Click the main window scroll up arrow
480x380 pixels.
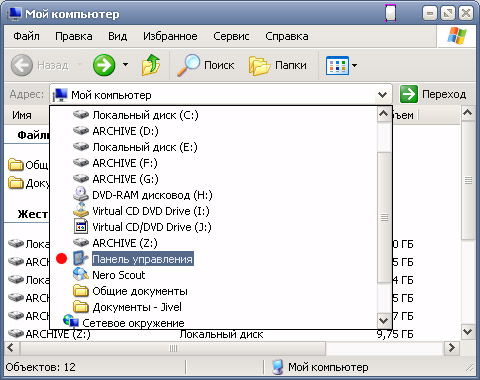[468, 113]
